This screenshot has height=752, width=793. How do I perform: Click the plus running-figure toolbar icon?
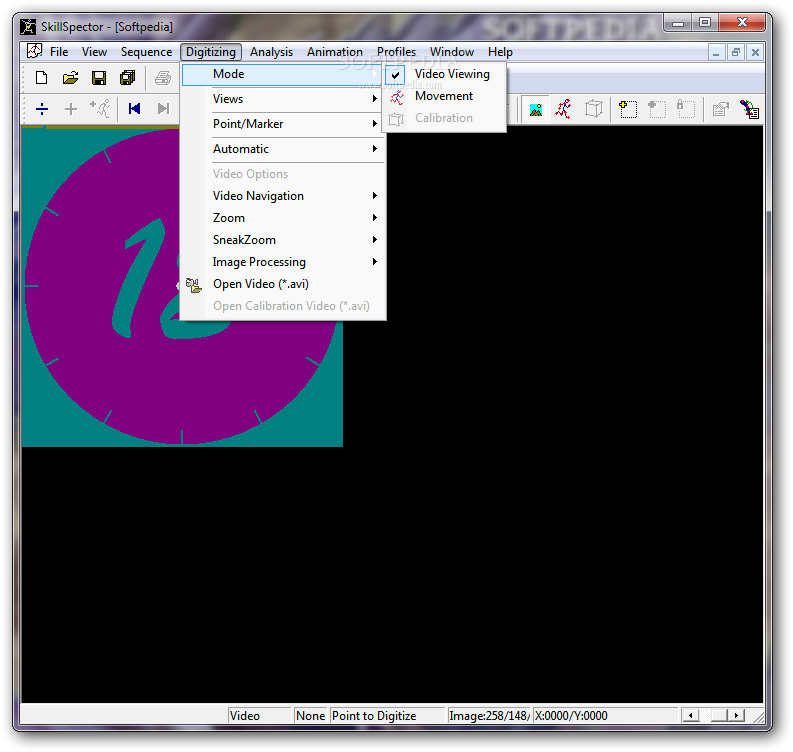[100, 109]
